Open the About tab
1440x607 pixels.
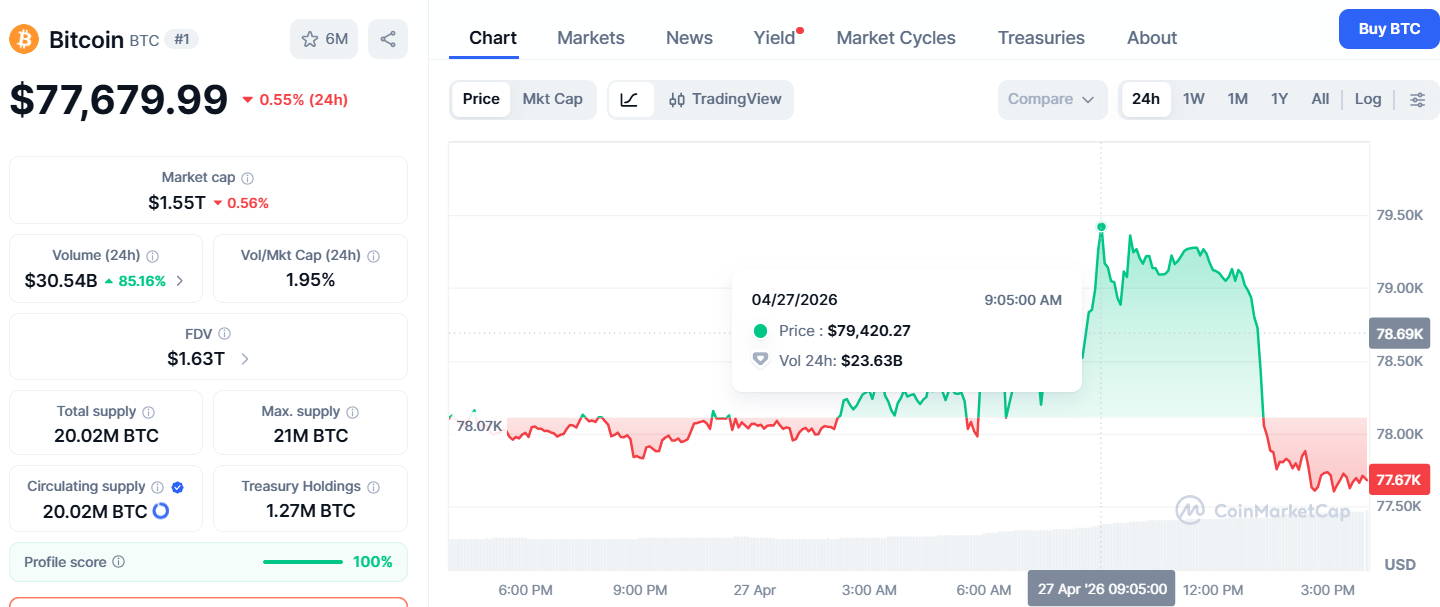[1152, 38]
